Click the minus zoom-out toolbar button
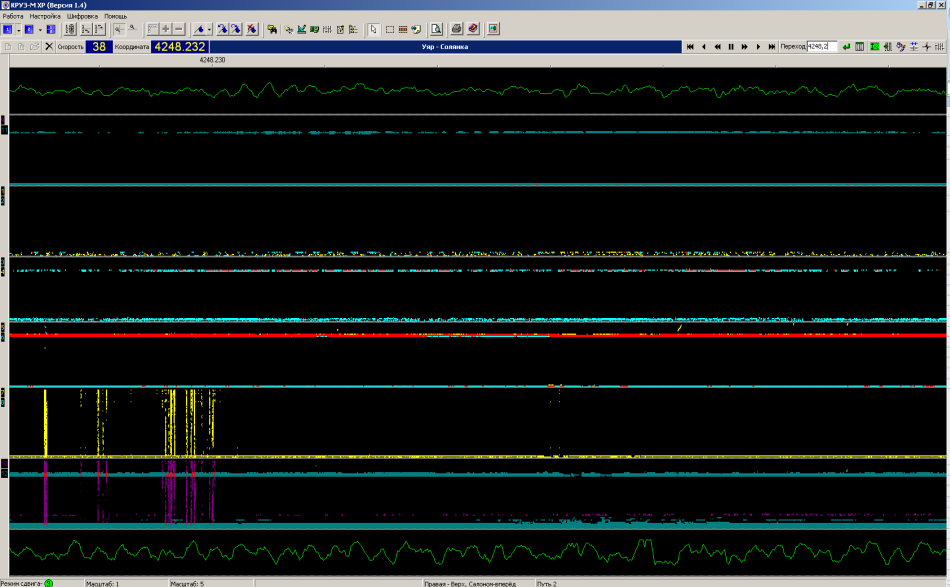950x587 pixels. pyautogui.click(x=179, y=29)
